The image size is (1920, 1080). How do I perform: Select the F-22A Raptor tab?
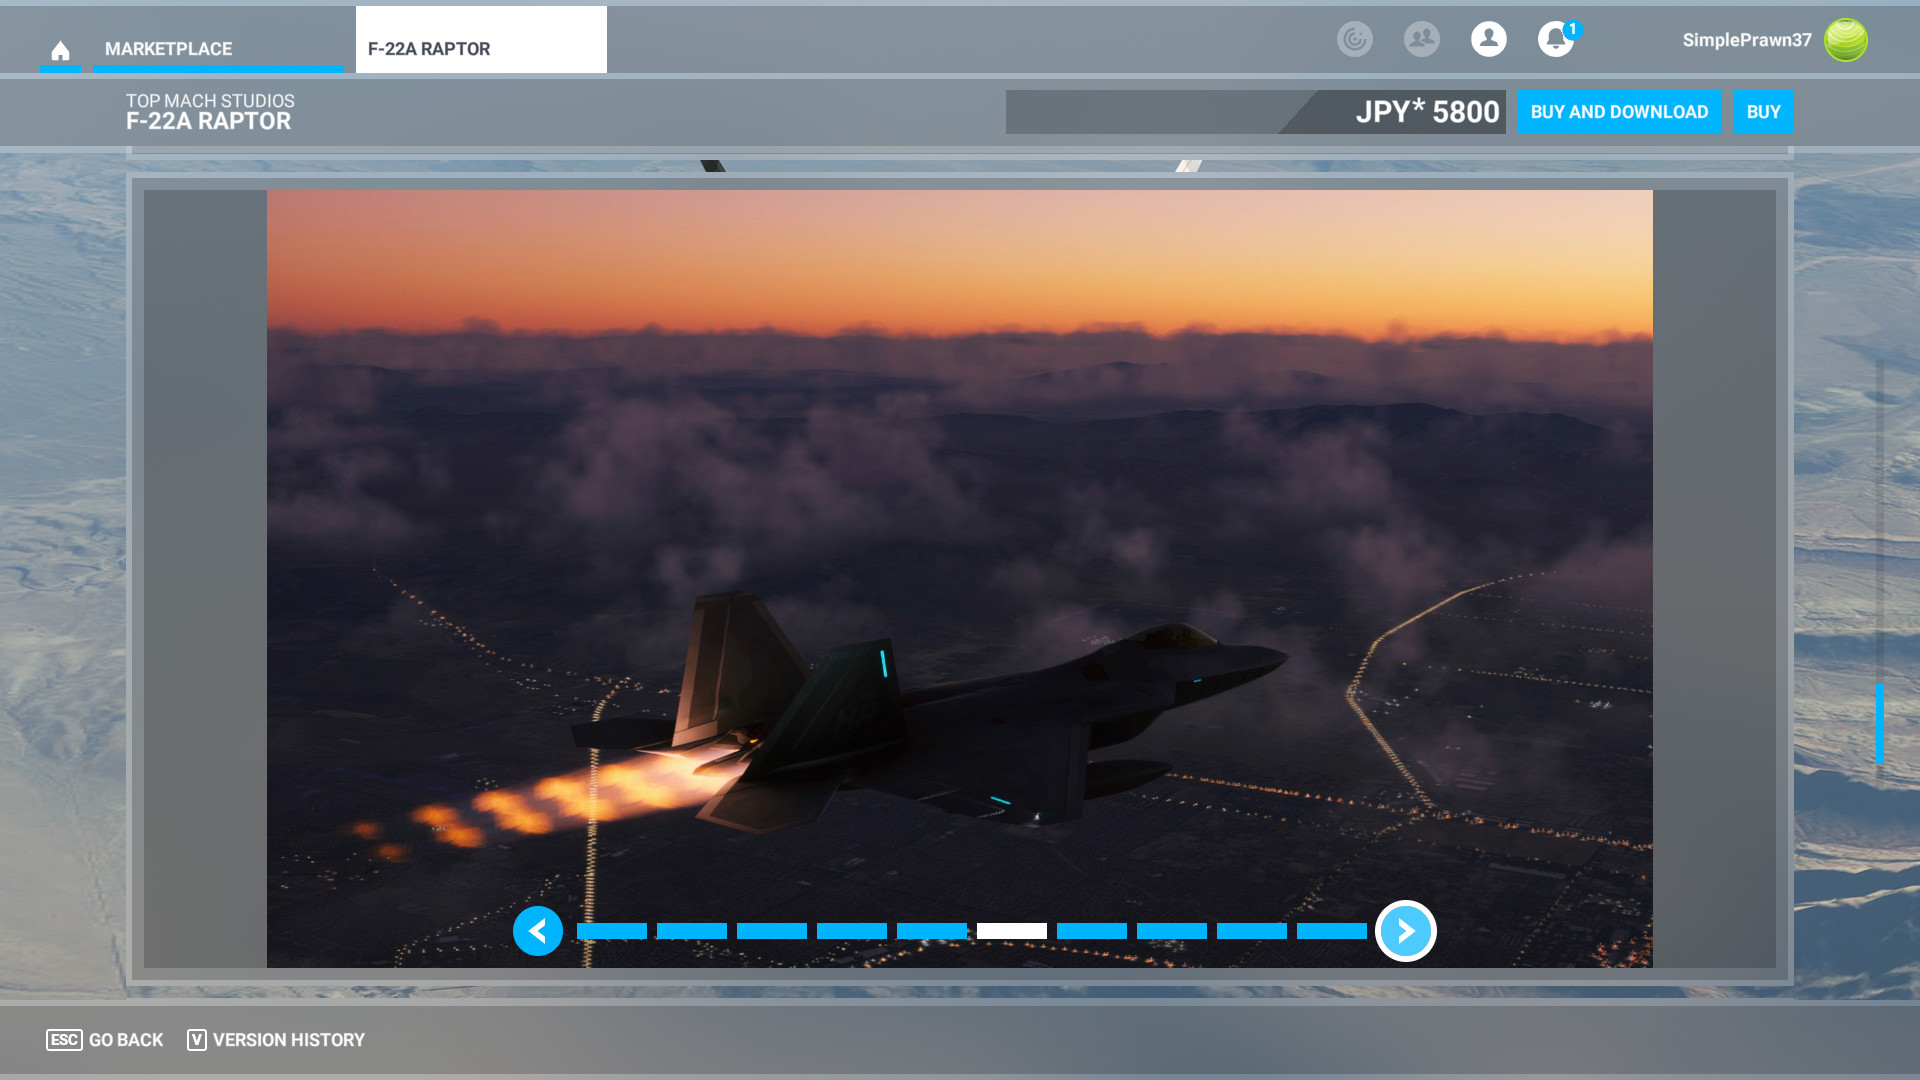480,48
